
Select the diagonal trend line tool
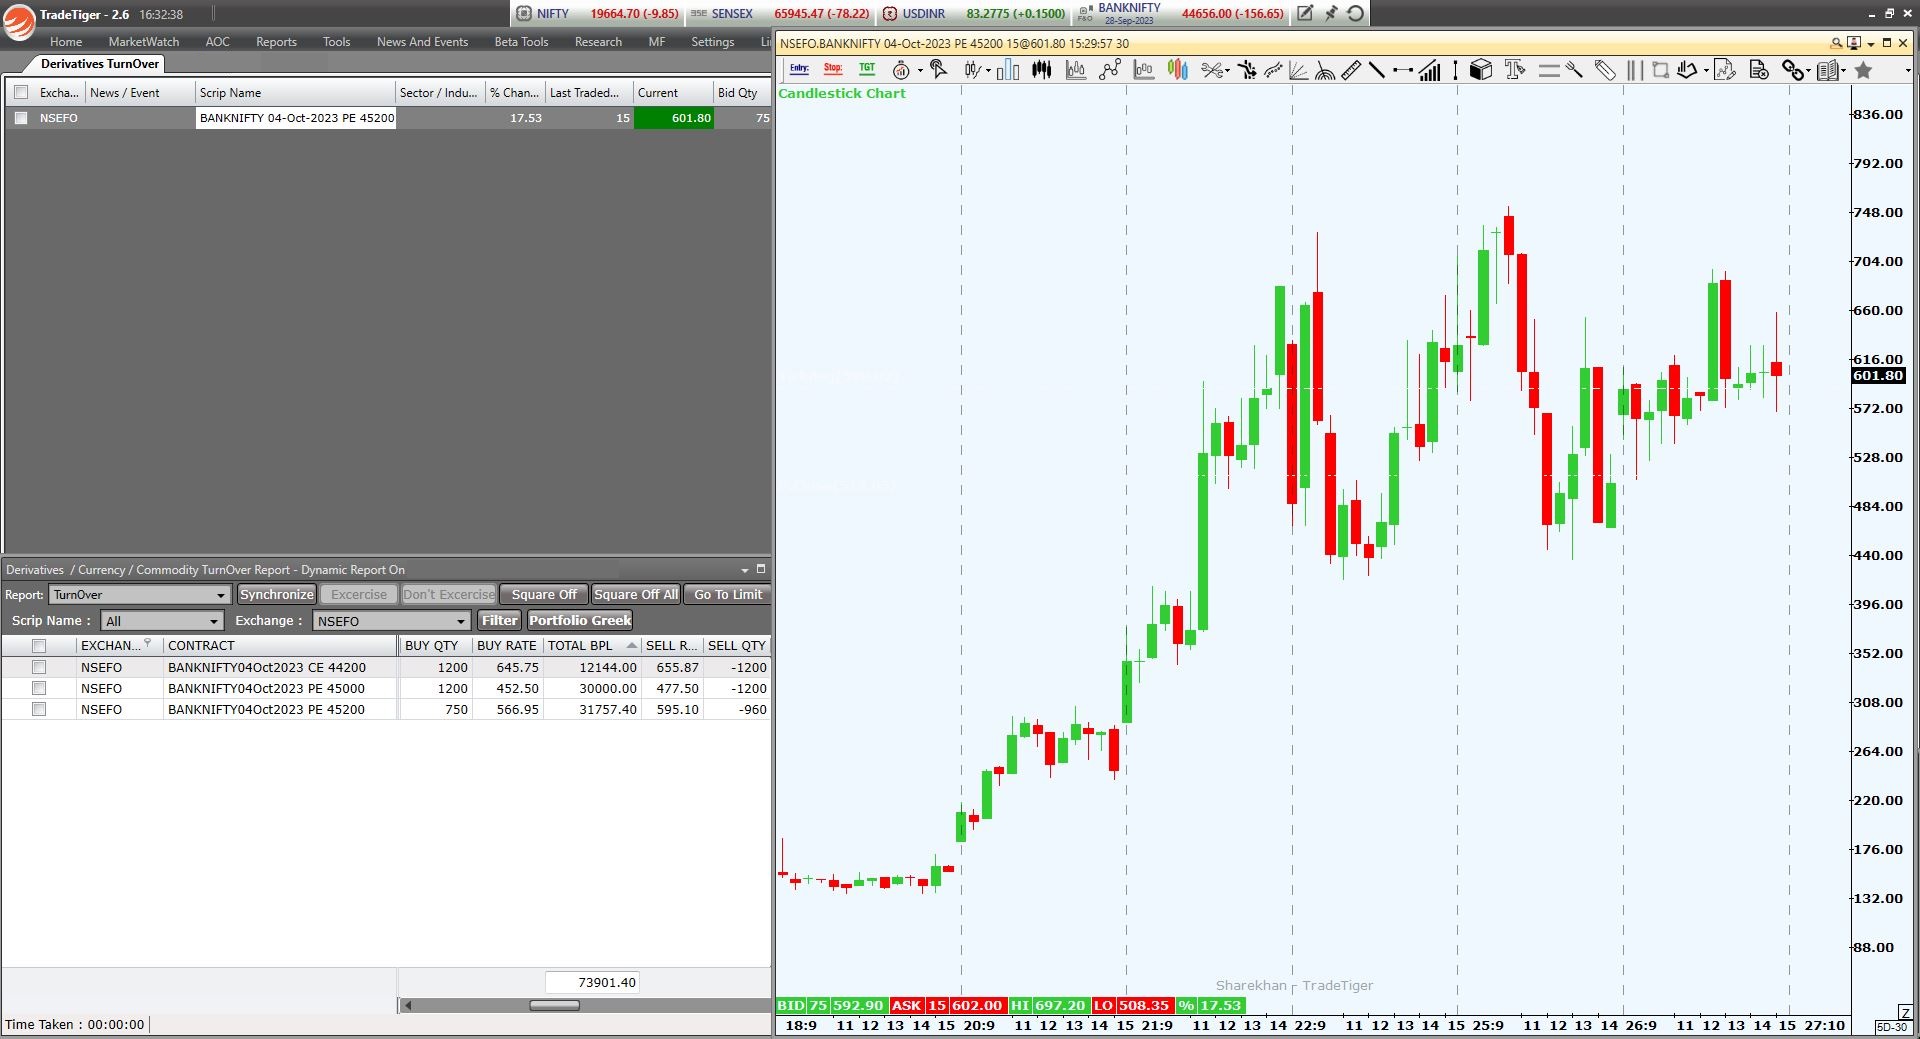pyautogui.click(x=1377, y=70)
